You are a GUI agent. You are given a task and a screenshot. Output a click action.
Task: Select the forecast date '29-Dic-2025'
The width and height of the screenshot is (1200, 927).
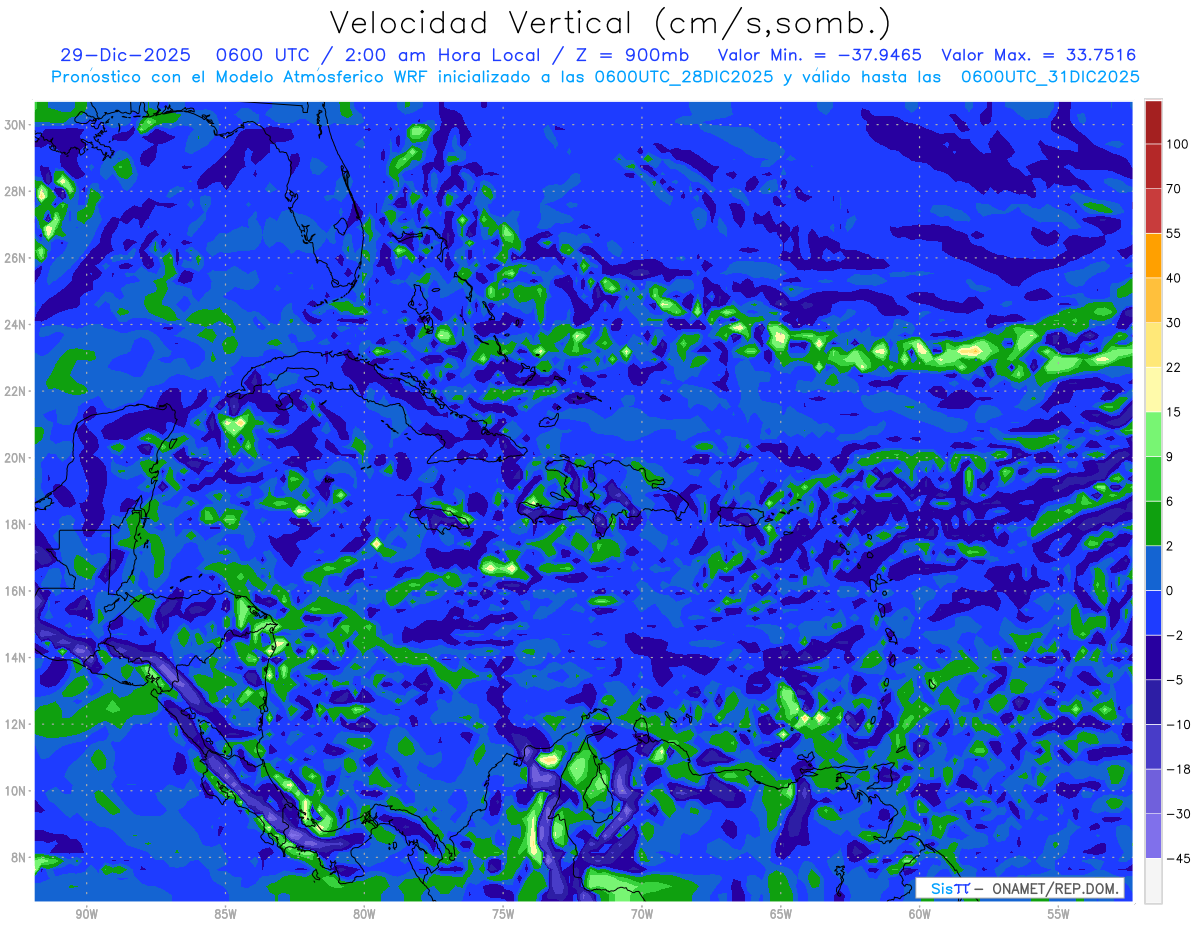(125, 56)
